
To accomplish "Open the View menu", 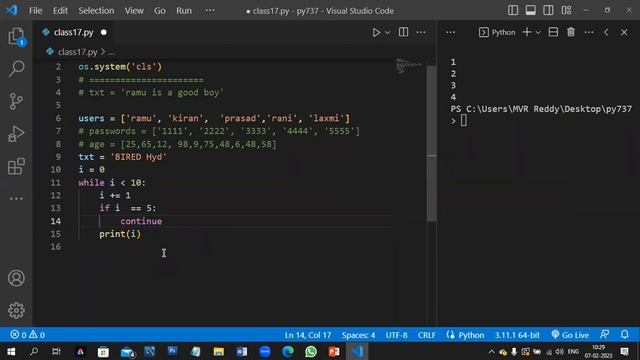I will tap(134, 11).
